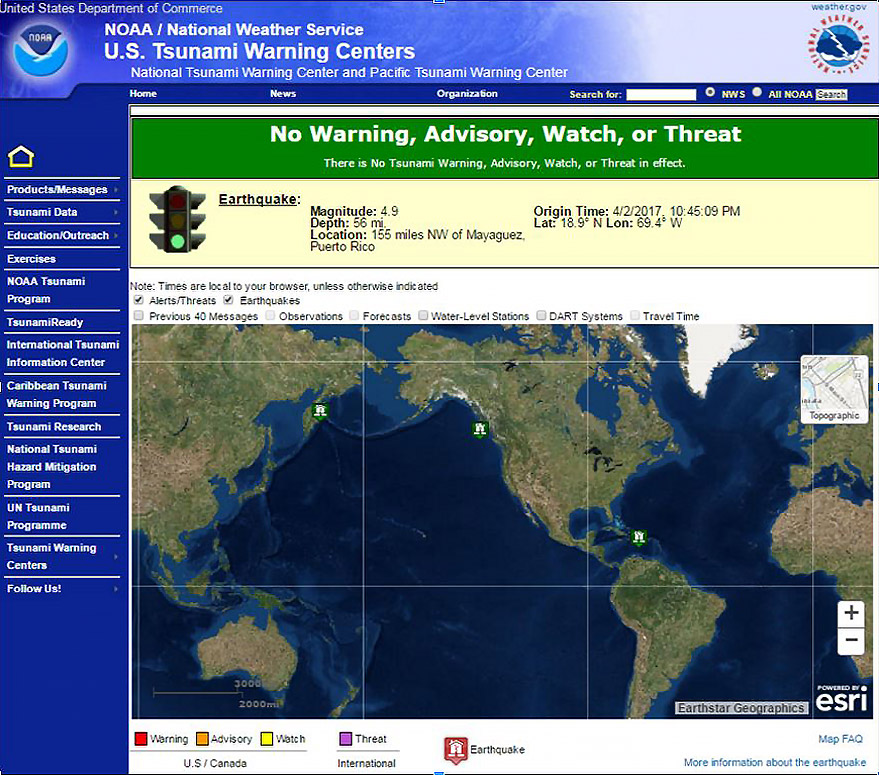Screen dimensions: 879x775
Task: Enable the Forecasts checkbox
Action: [354, 316]
